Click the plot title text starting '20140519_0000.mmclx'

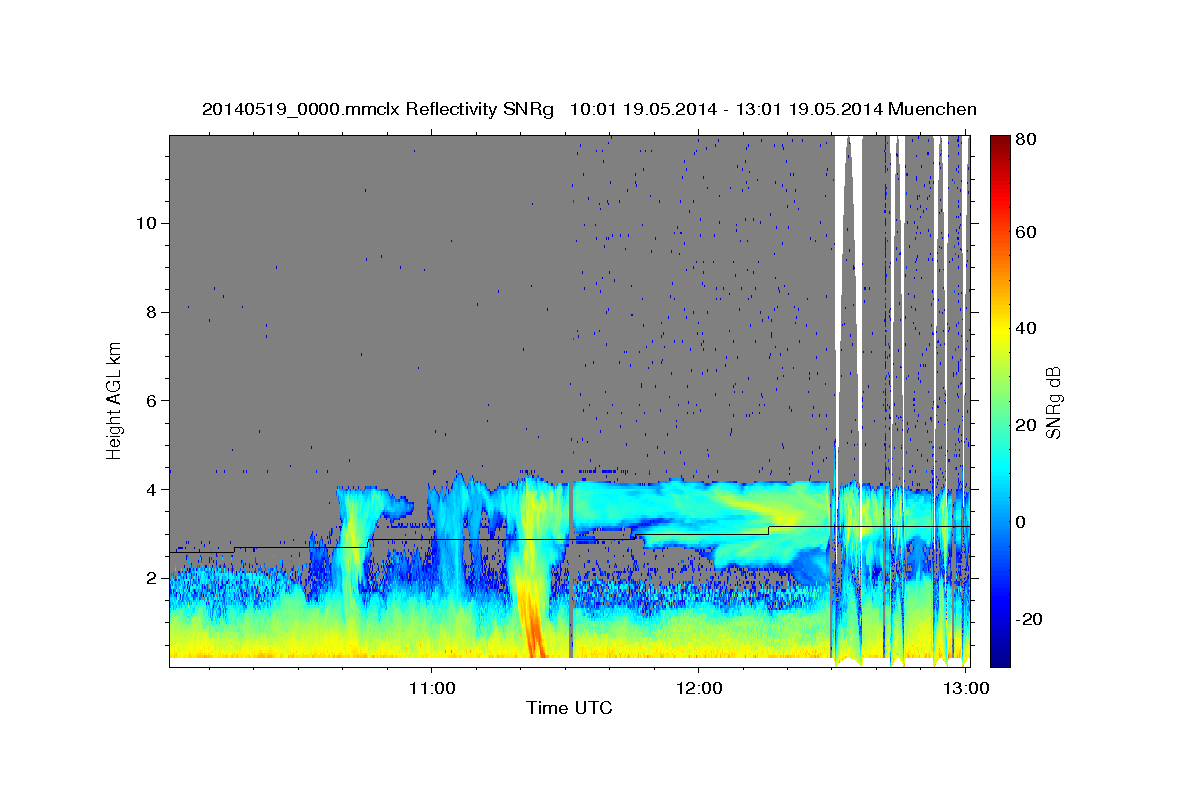(x=589, y=109)
